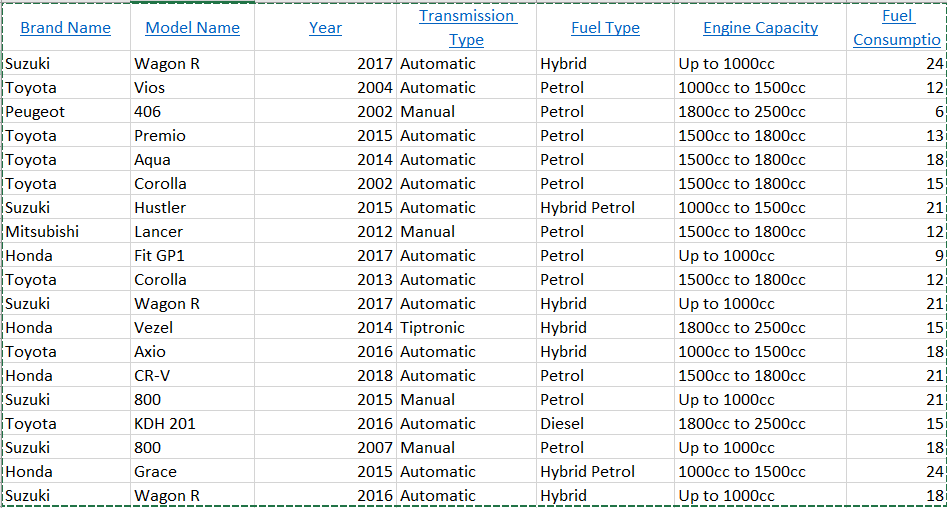Select the Vios model cell
The width and height of the screenshot is (947, 508).
point(193,88)
